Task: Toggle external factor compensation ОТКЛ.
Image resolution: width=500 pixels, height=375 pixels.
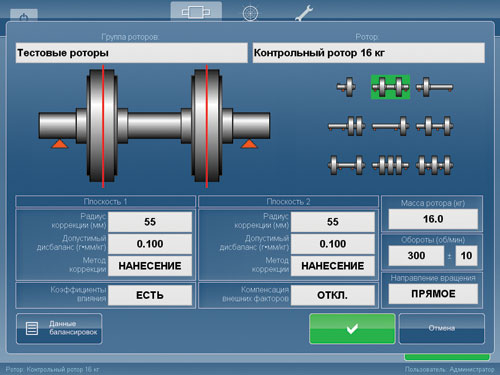Action: point(333,295)
